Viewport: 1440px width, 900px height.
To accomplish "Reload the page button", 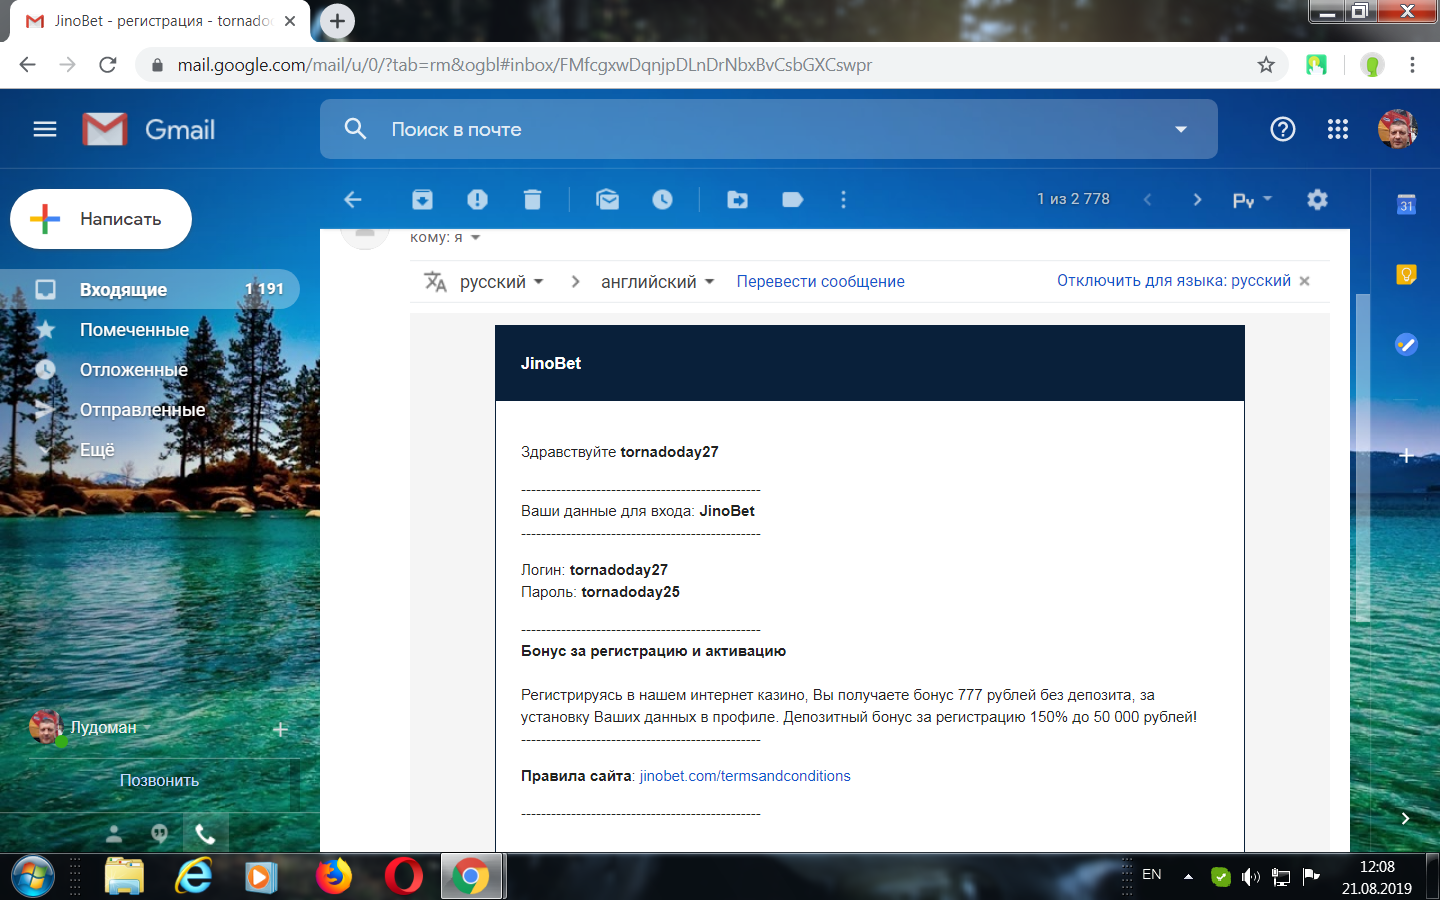I will pyautogui.click(x=107, y=65).
